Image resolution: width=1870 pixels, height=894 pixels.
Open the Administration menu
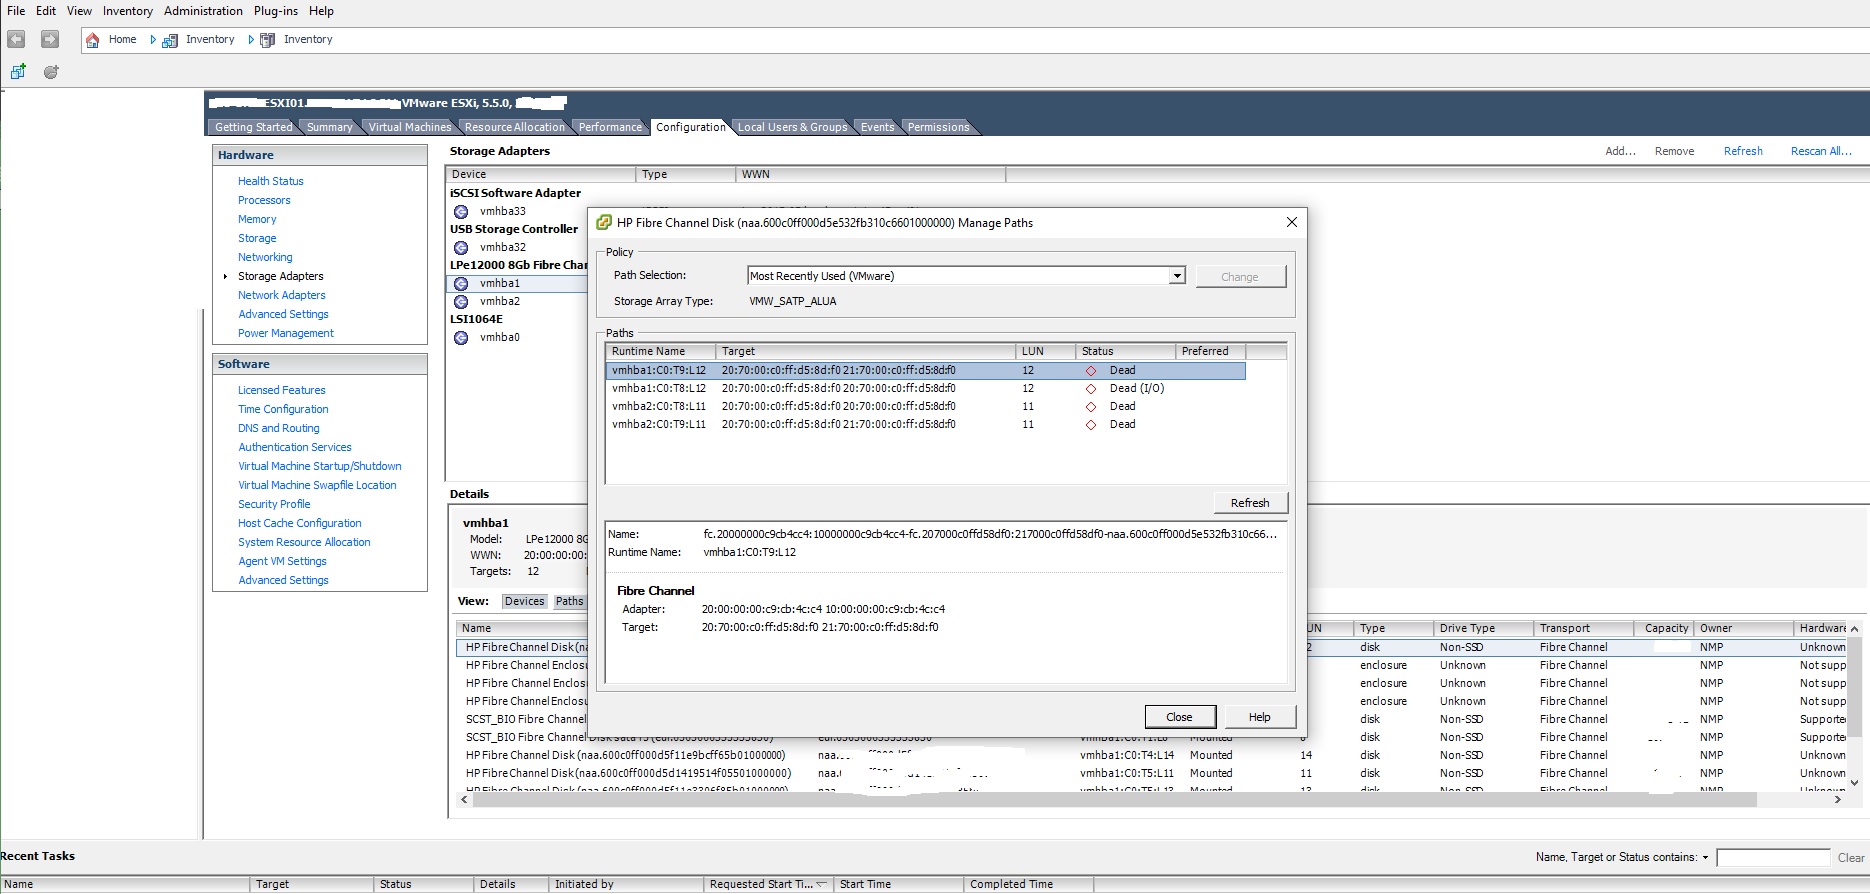click(x=203, y=11)
